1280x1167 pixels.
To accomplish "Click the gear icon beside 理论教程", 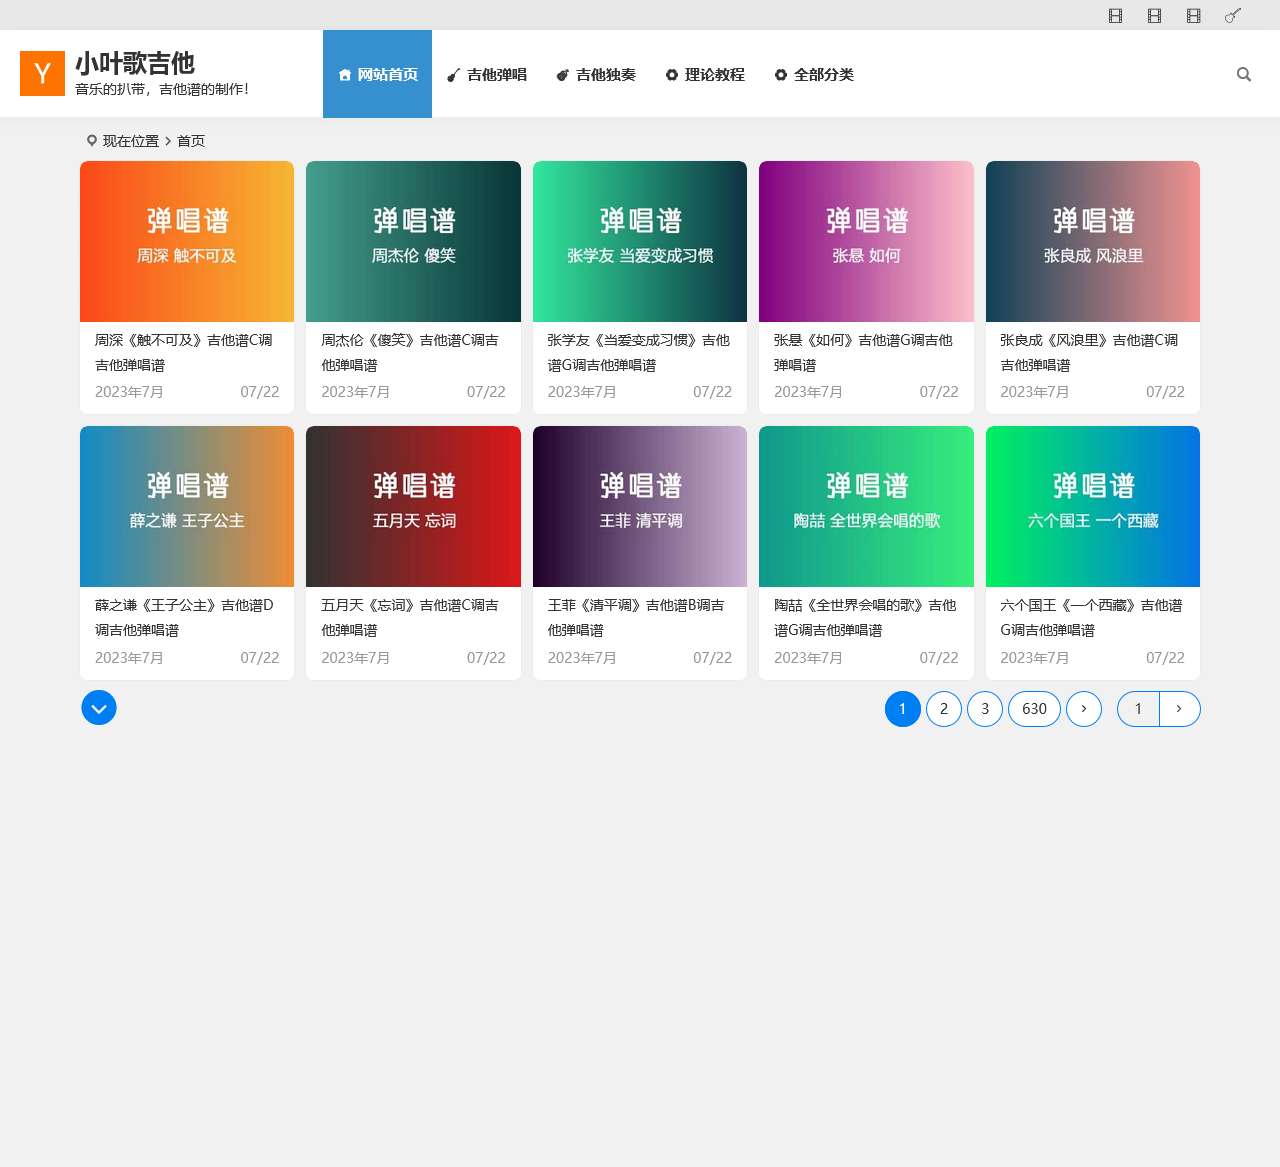I will [670, 74].
